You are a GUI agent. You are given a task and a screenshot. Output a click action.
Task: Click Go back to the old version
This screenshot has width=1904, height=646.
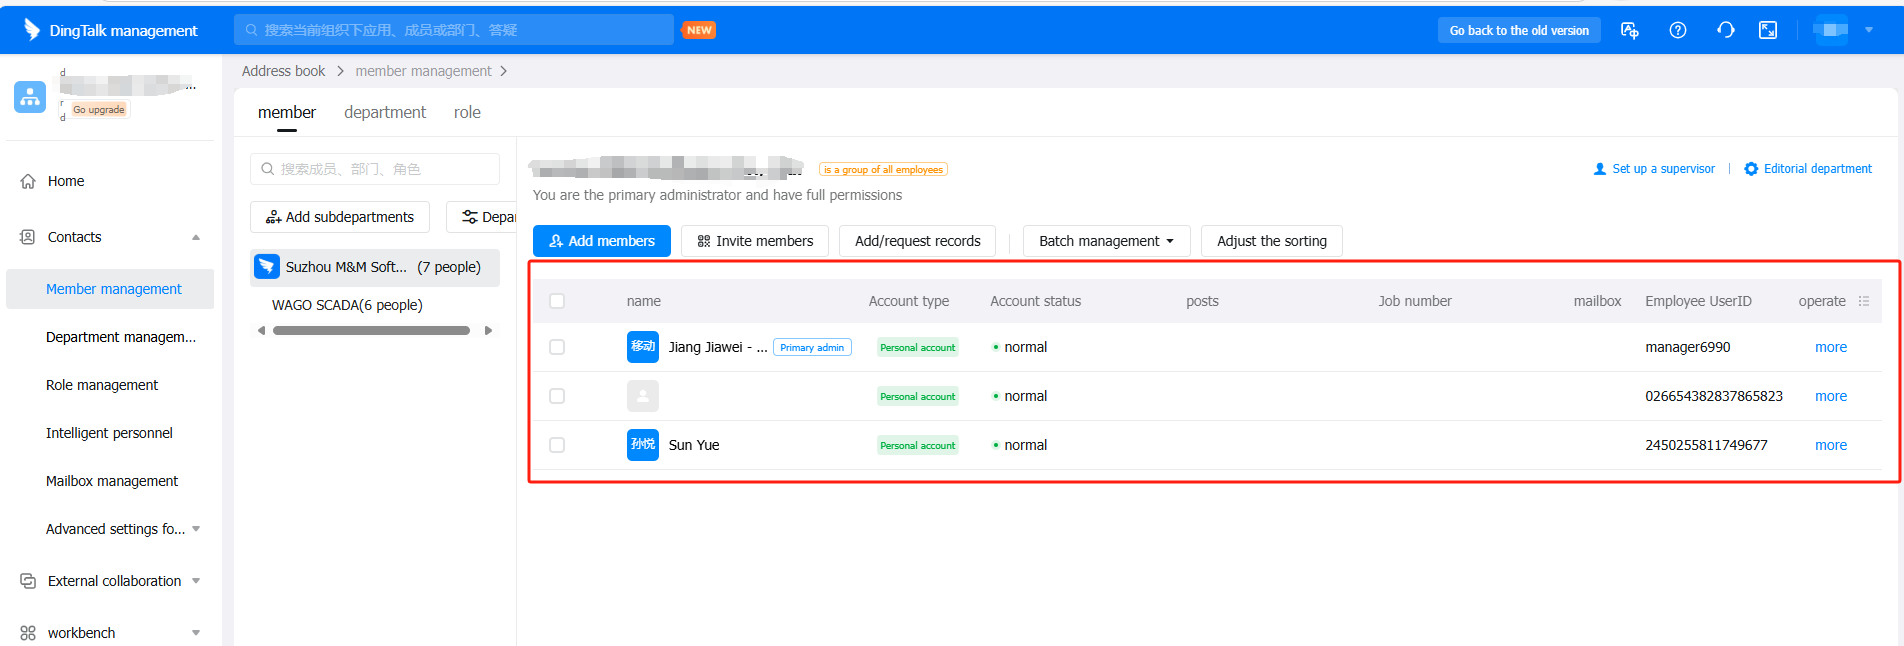[1518, 30]
